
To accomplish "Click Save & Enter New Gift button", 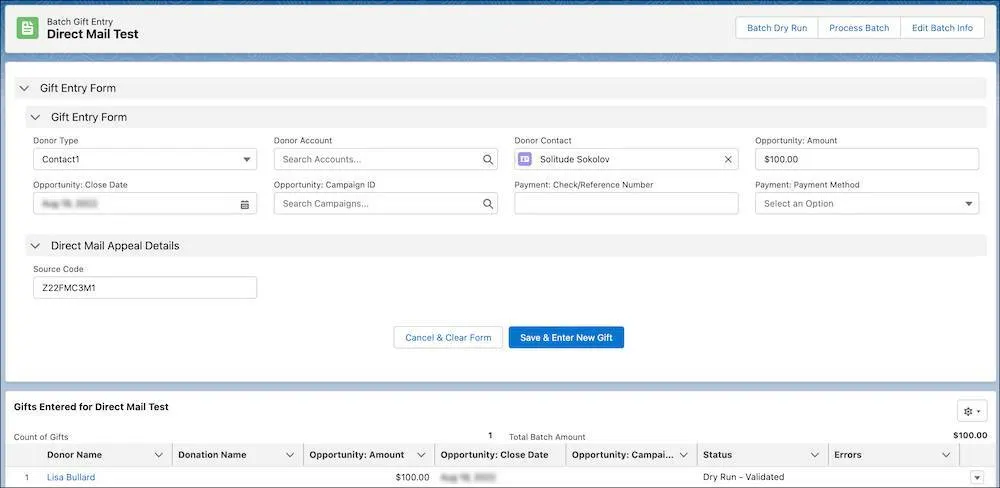I will [566, 337].
